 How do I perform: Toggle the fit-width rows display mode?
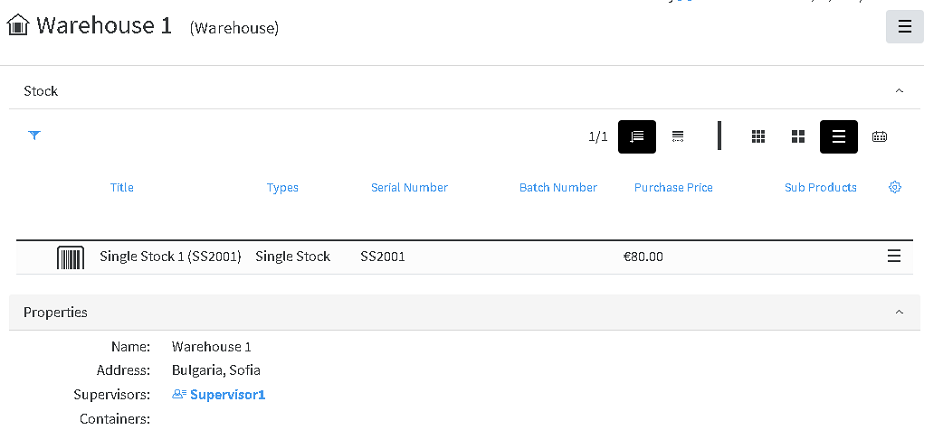point(677,137)
